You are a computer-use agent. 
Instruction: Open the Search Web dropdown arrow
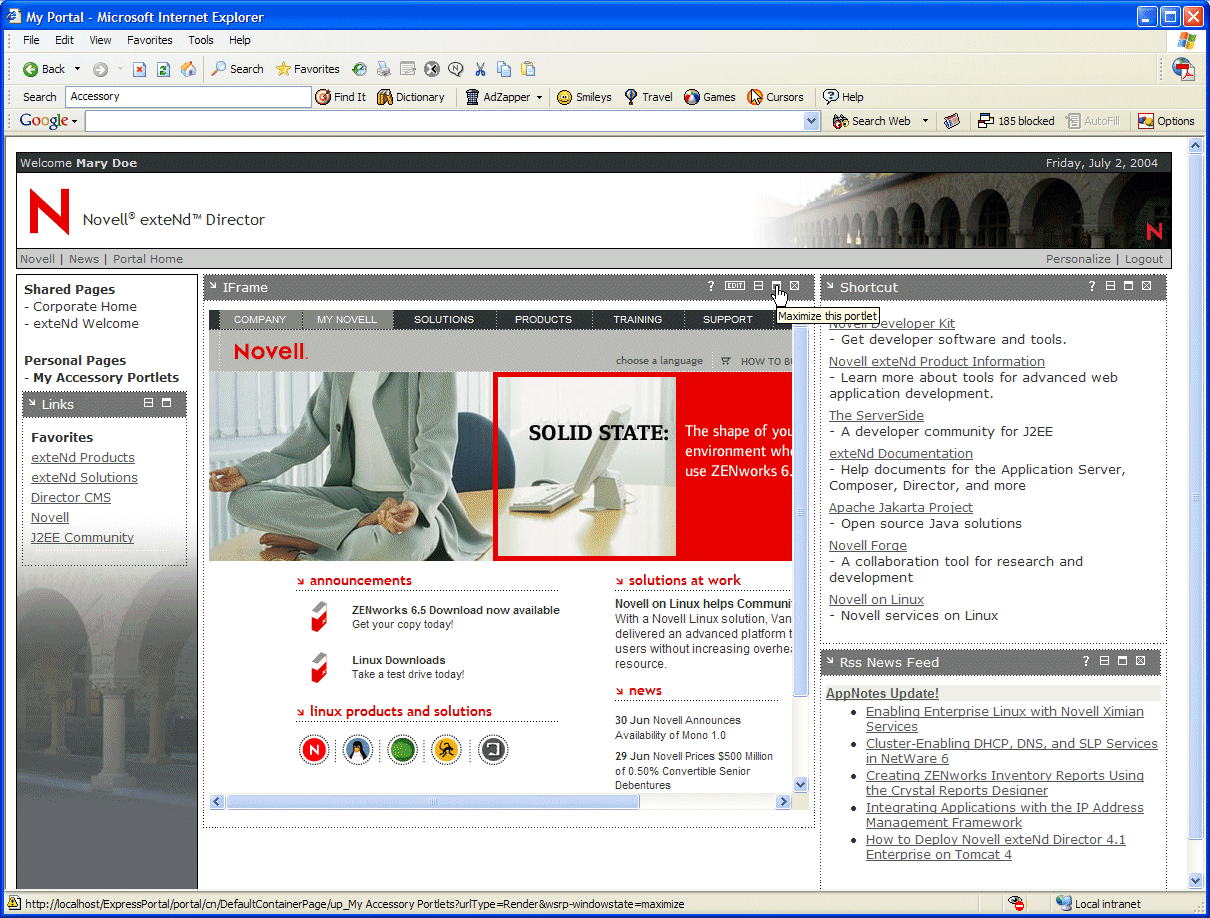925,121
